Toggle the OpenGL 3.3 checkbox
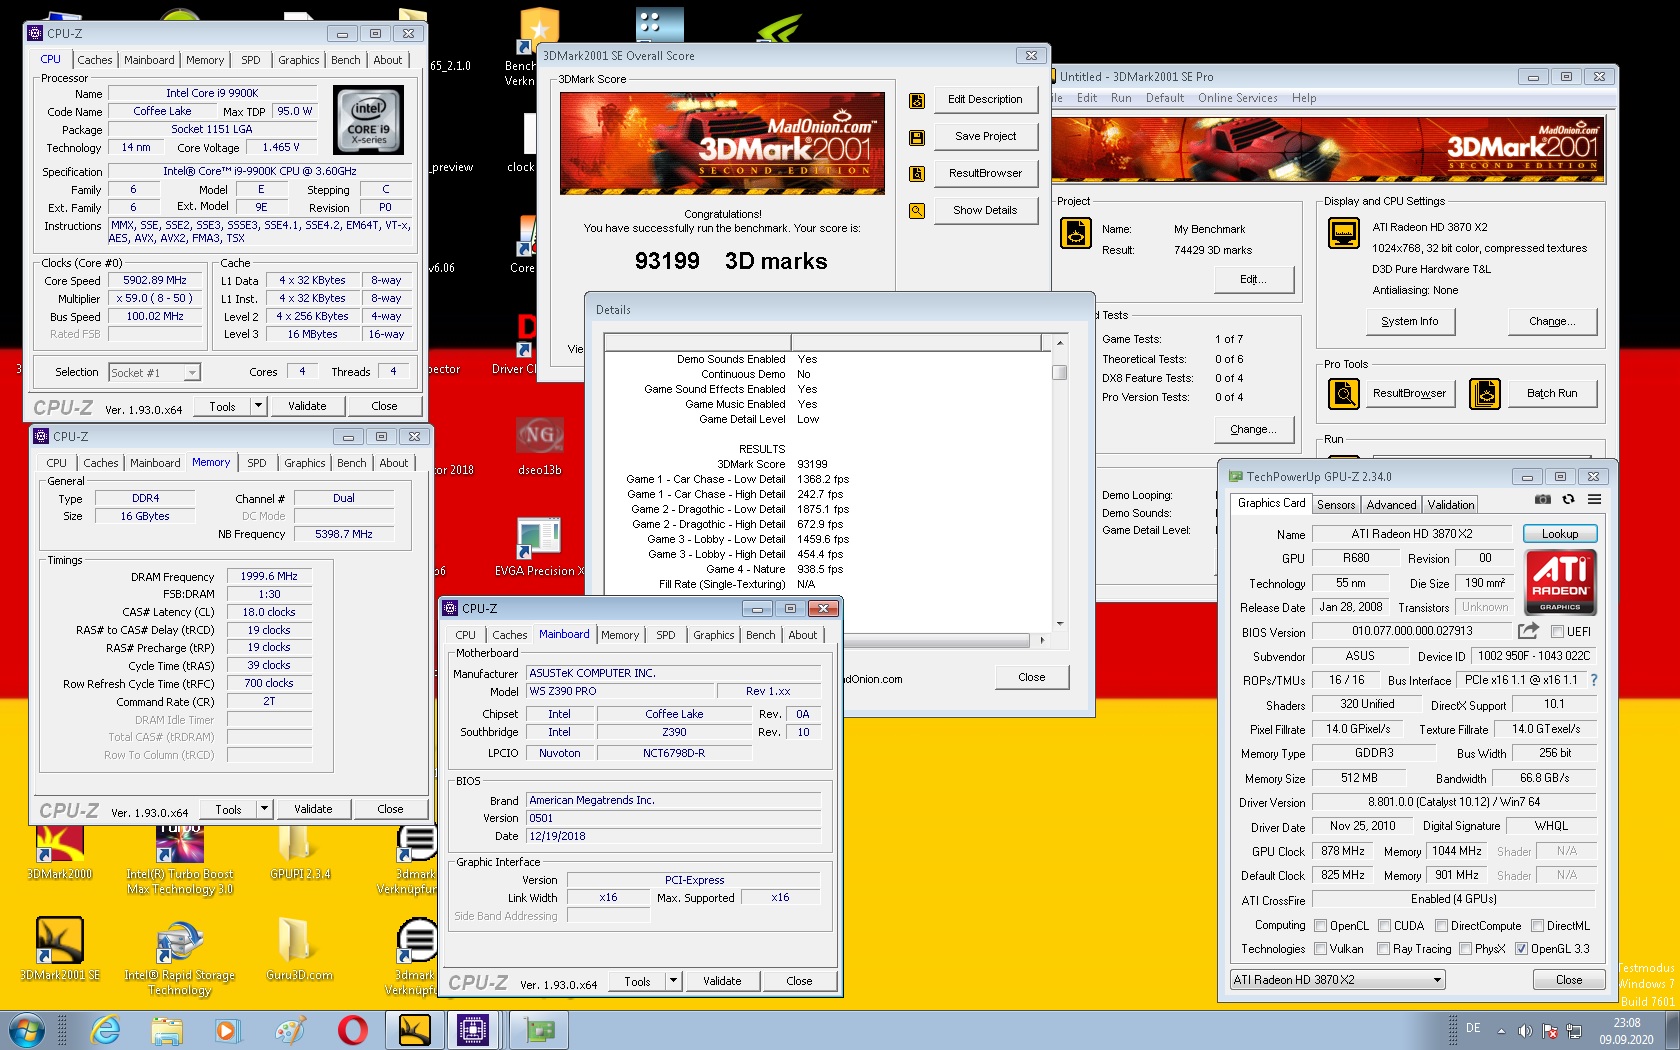1680x1050 pixels. (x=1521, y=949)
